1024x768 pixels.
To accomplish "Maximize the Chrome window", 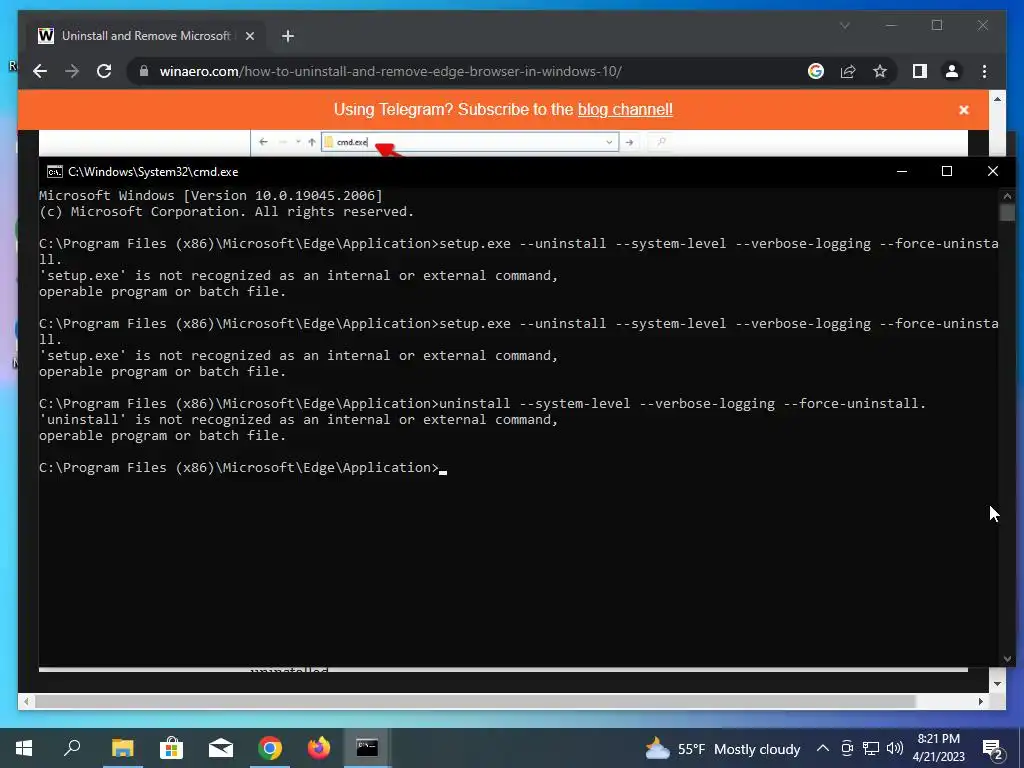I will click(x=936, y=25).
